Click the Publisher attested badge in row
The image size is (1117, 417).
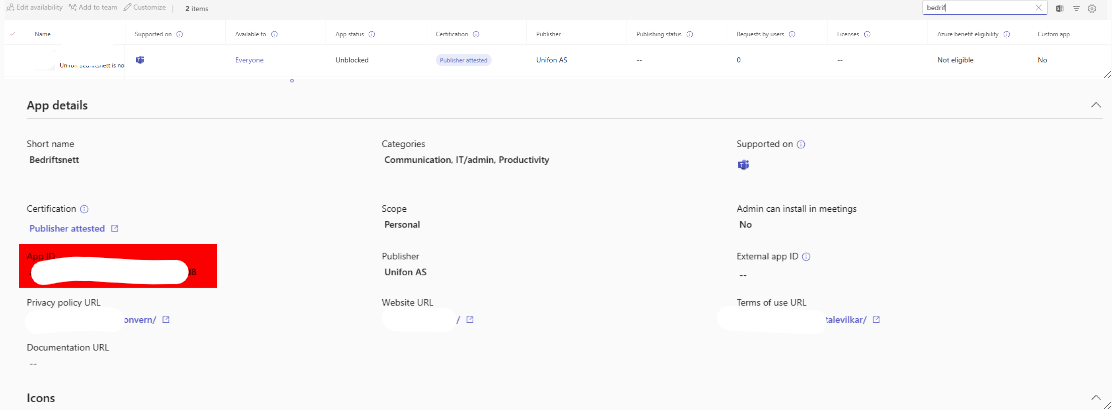pos(463,60)
